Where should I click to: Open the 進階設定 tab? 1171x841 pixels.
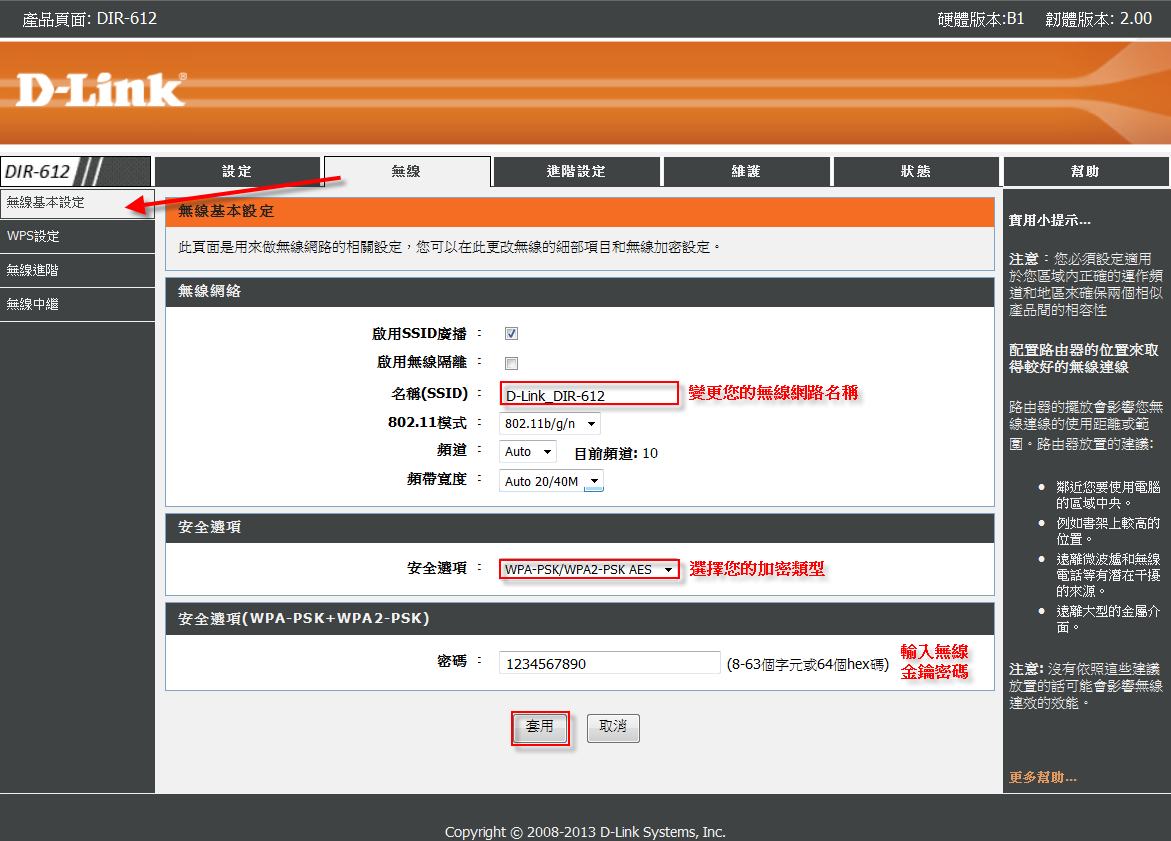point(577,171)
